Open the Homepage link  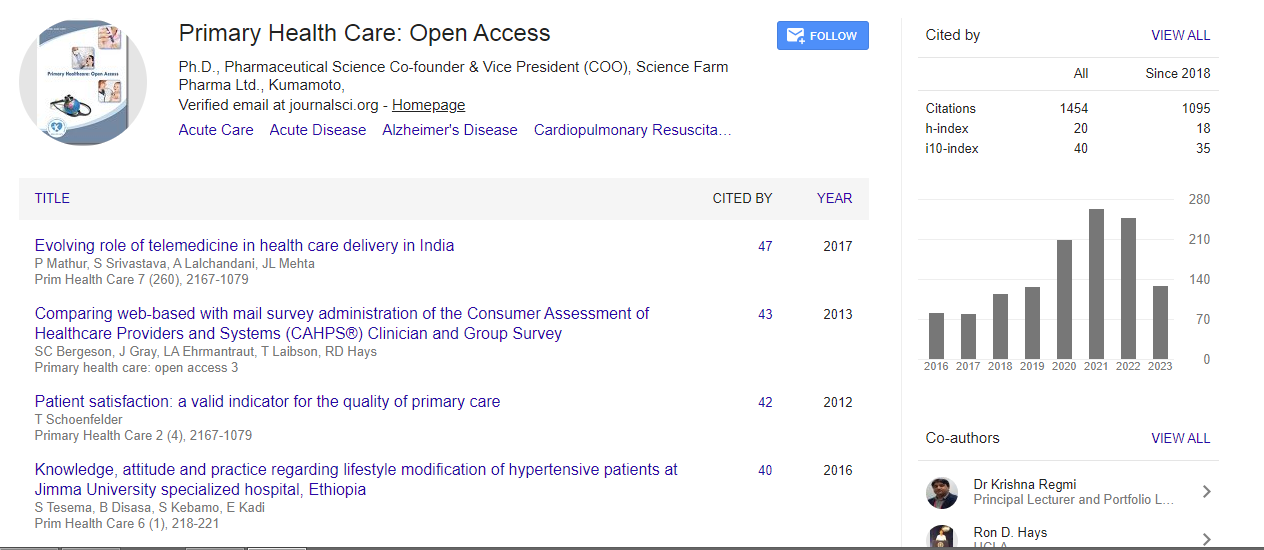[428, 105]
